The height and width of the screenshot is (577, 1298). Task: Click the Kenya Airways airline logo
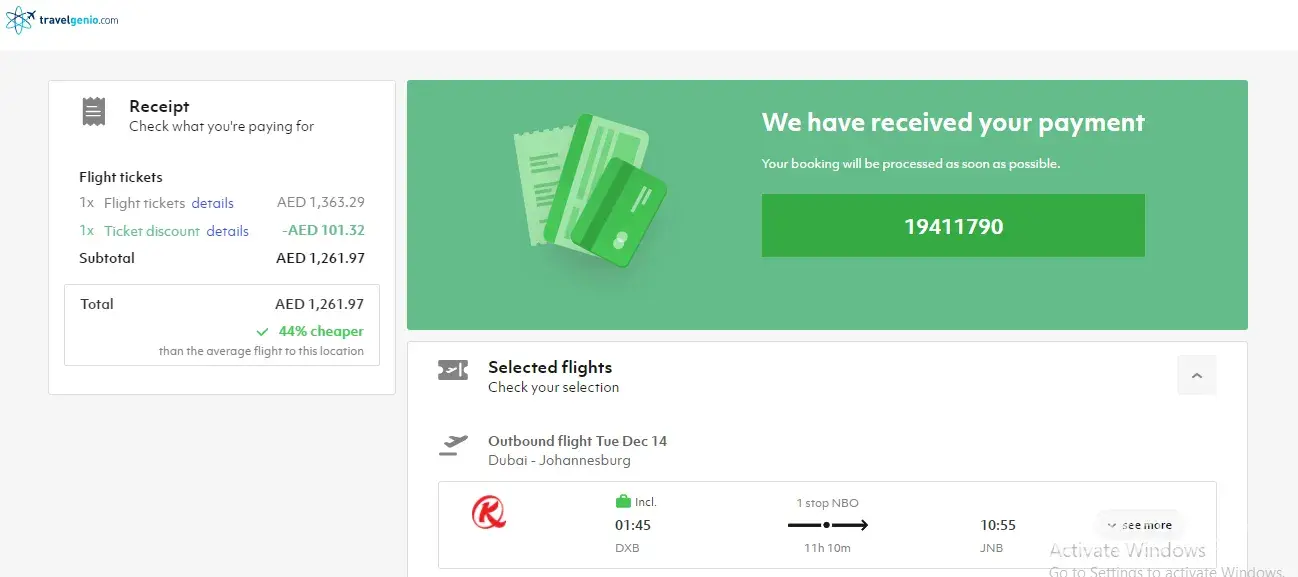(489, 513)
